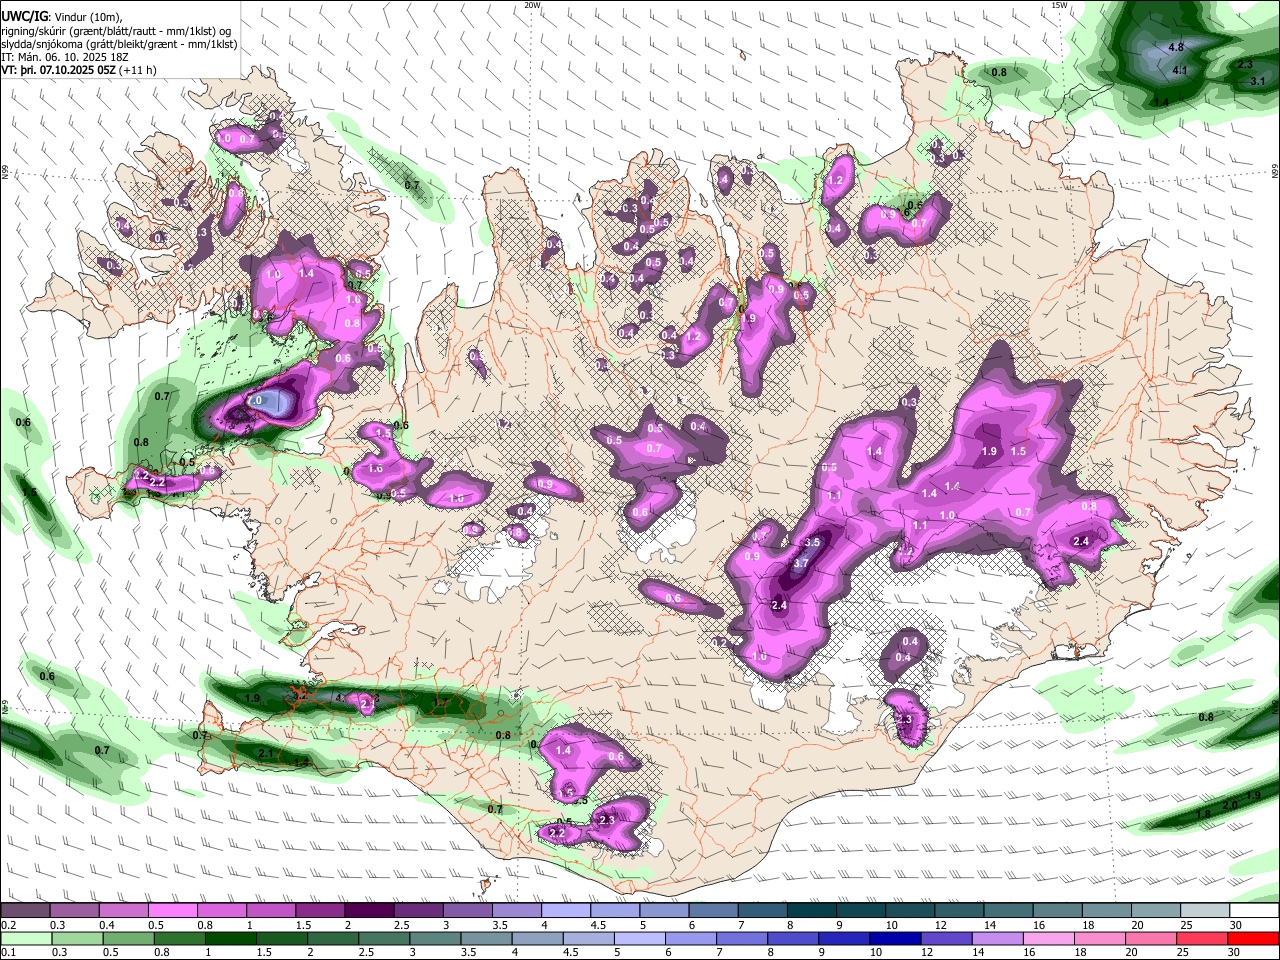Click the 4.8 precipitation value on the map
The height and width of the screenshot is (960, 1280).
pyautogui.click(x=1176, y=47)
